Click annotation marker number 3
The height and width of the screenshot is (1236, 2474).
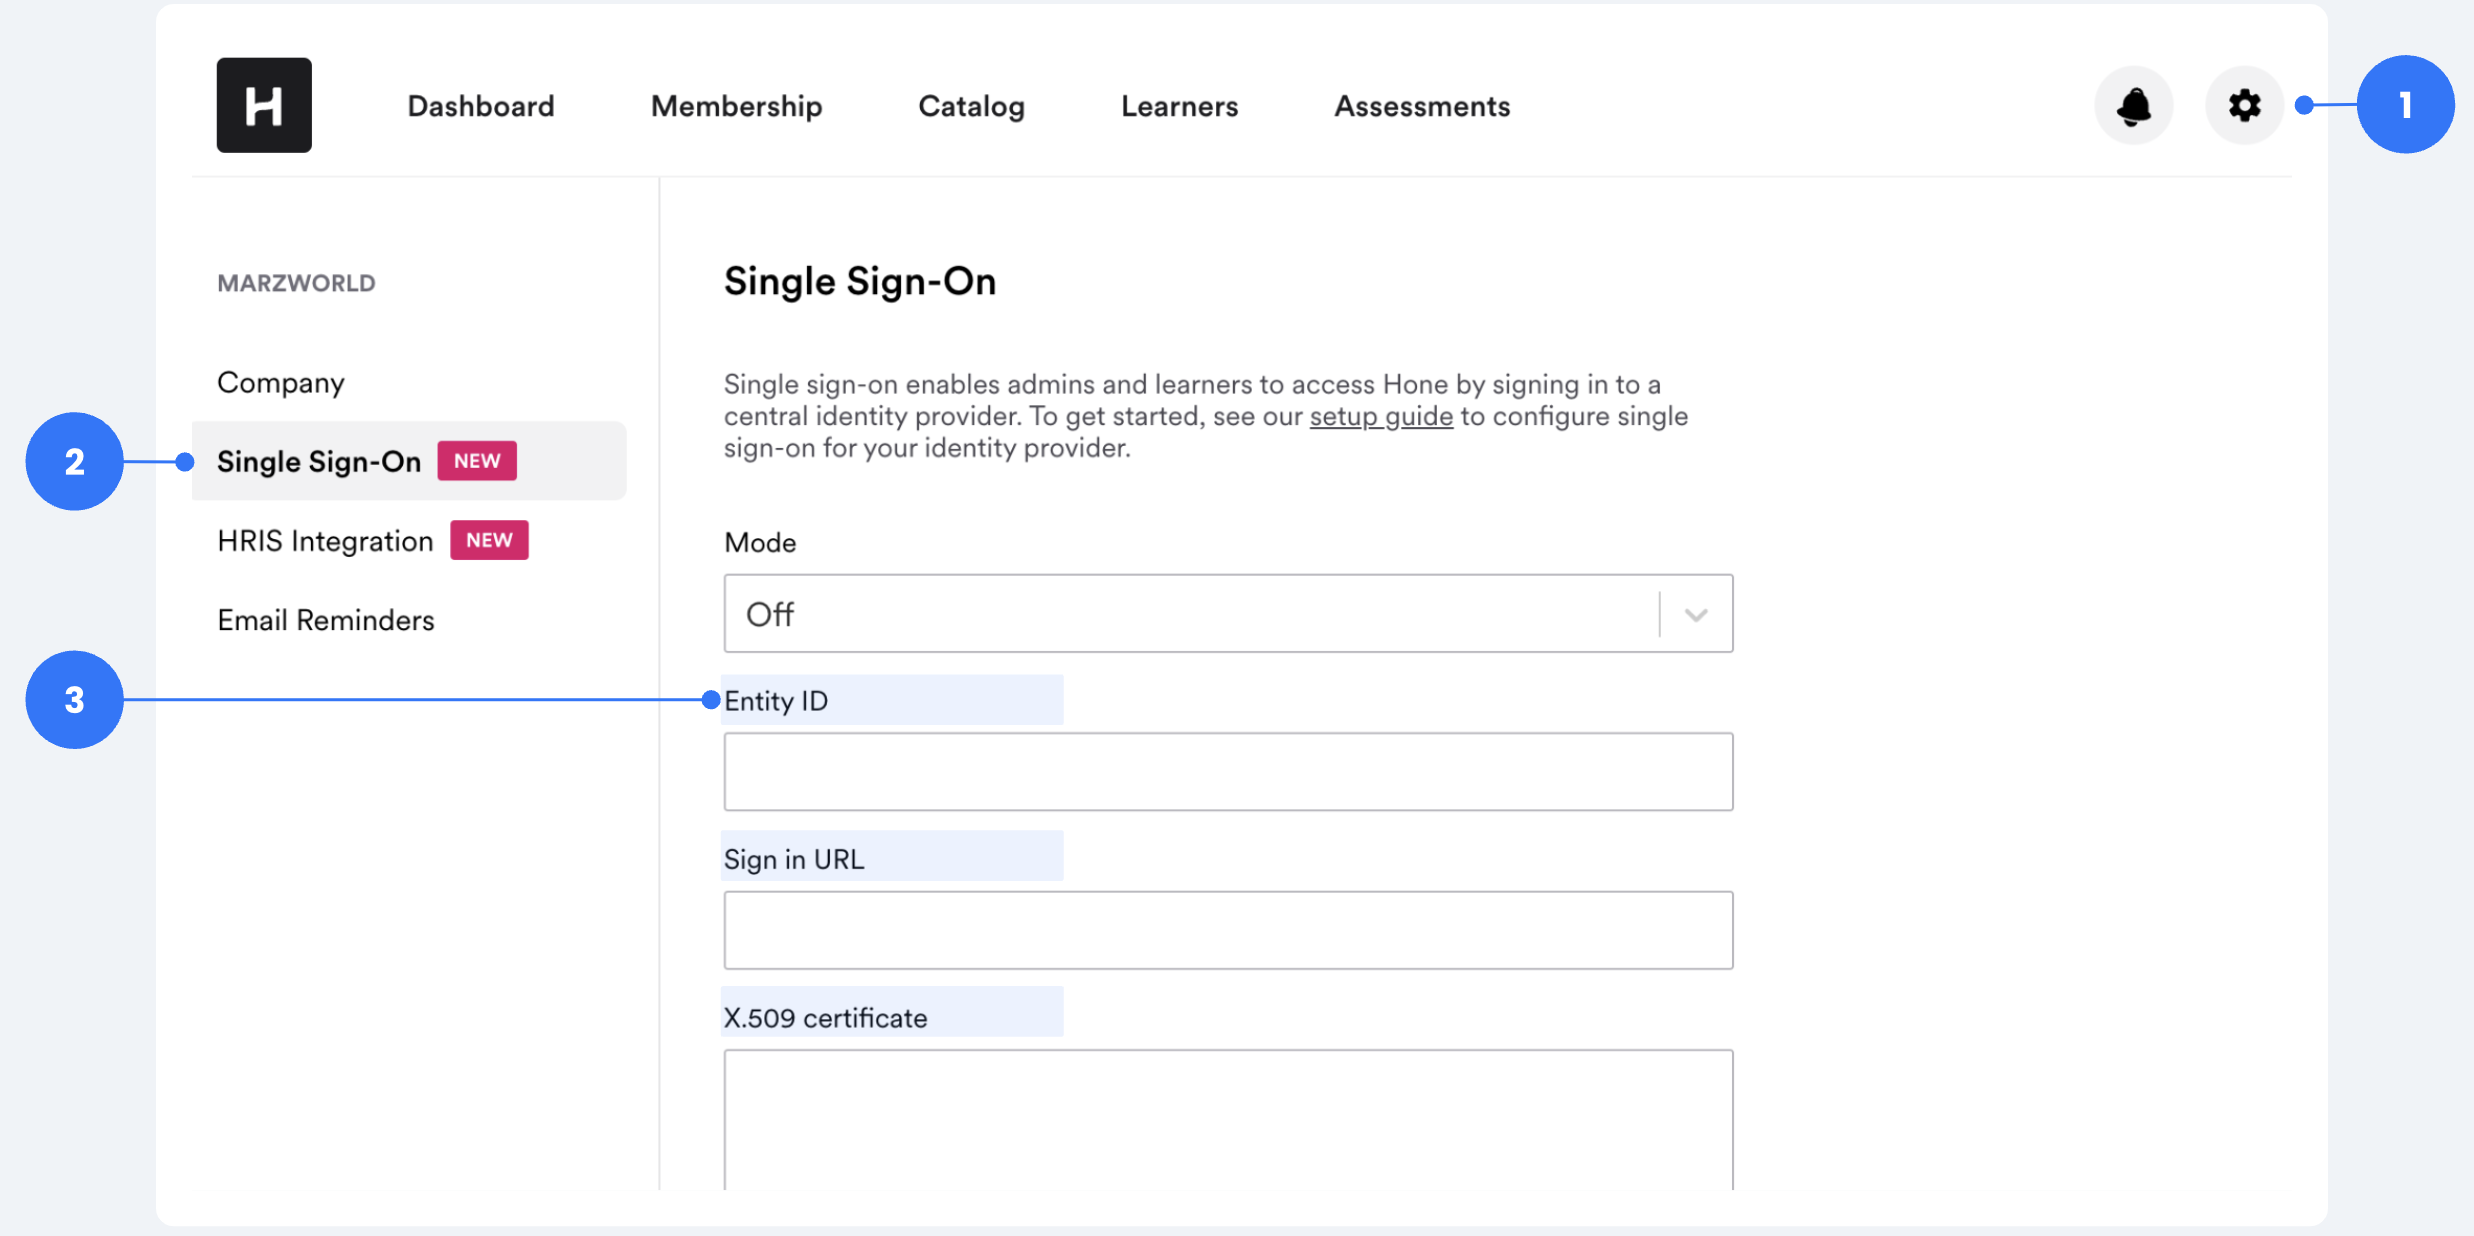[74, 700]
